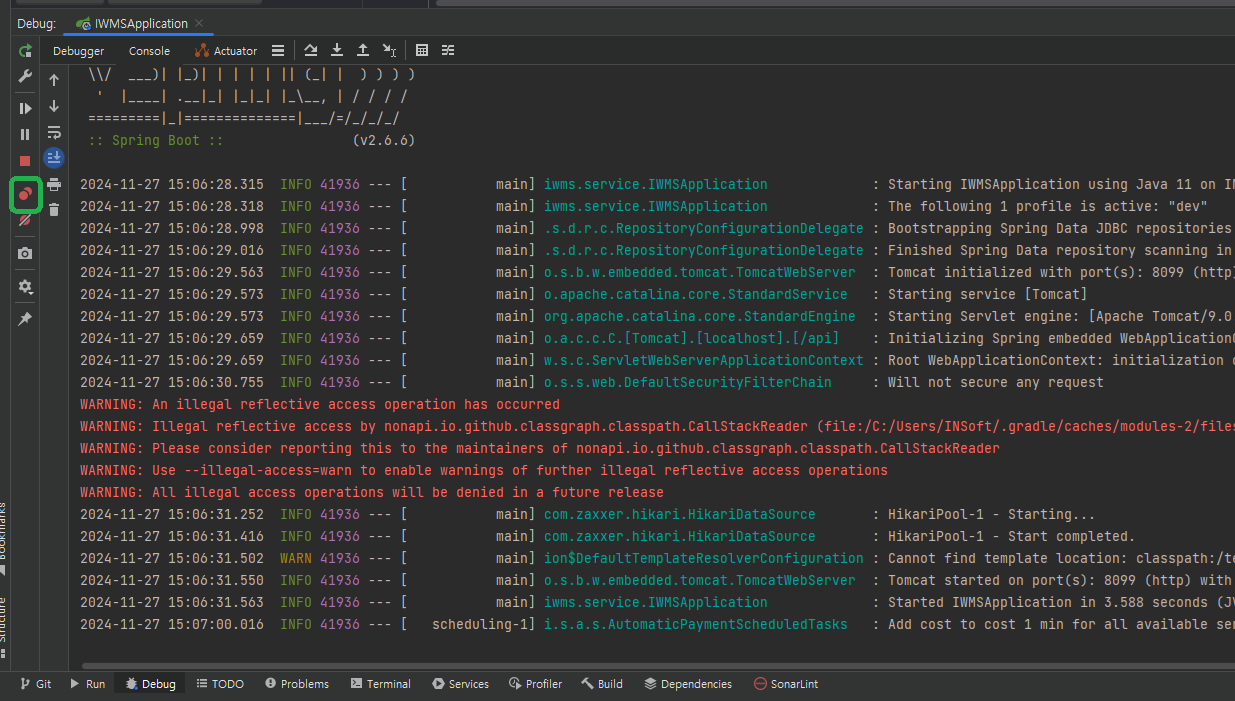Pin the debug tab
The height and width of the screenshot is (701, 1235).
pos(25,319)
